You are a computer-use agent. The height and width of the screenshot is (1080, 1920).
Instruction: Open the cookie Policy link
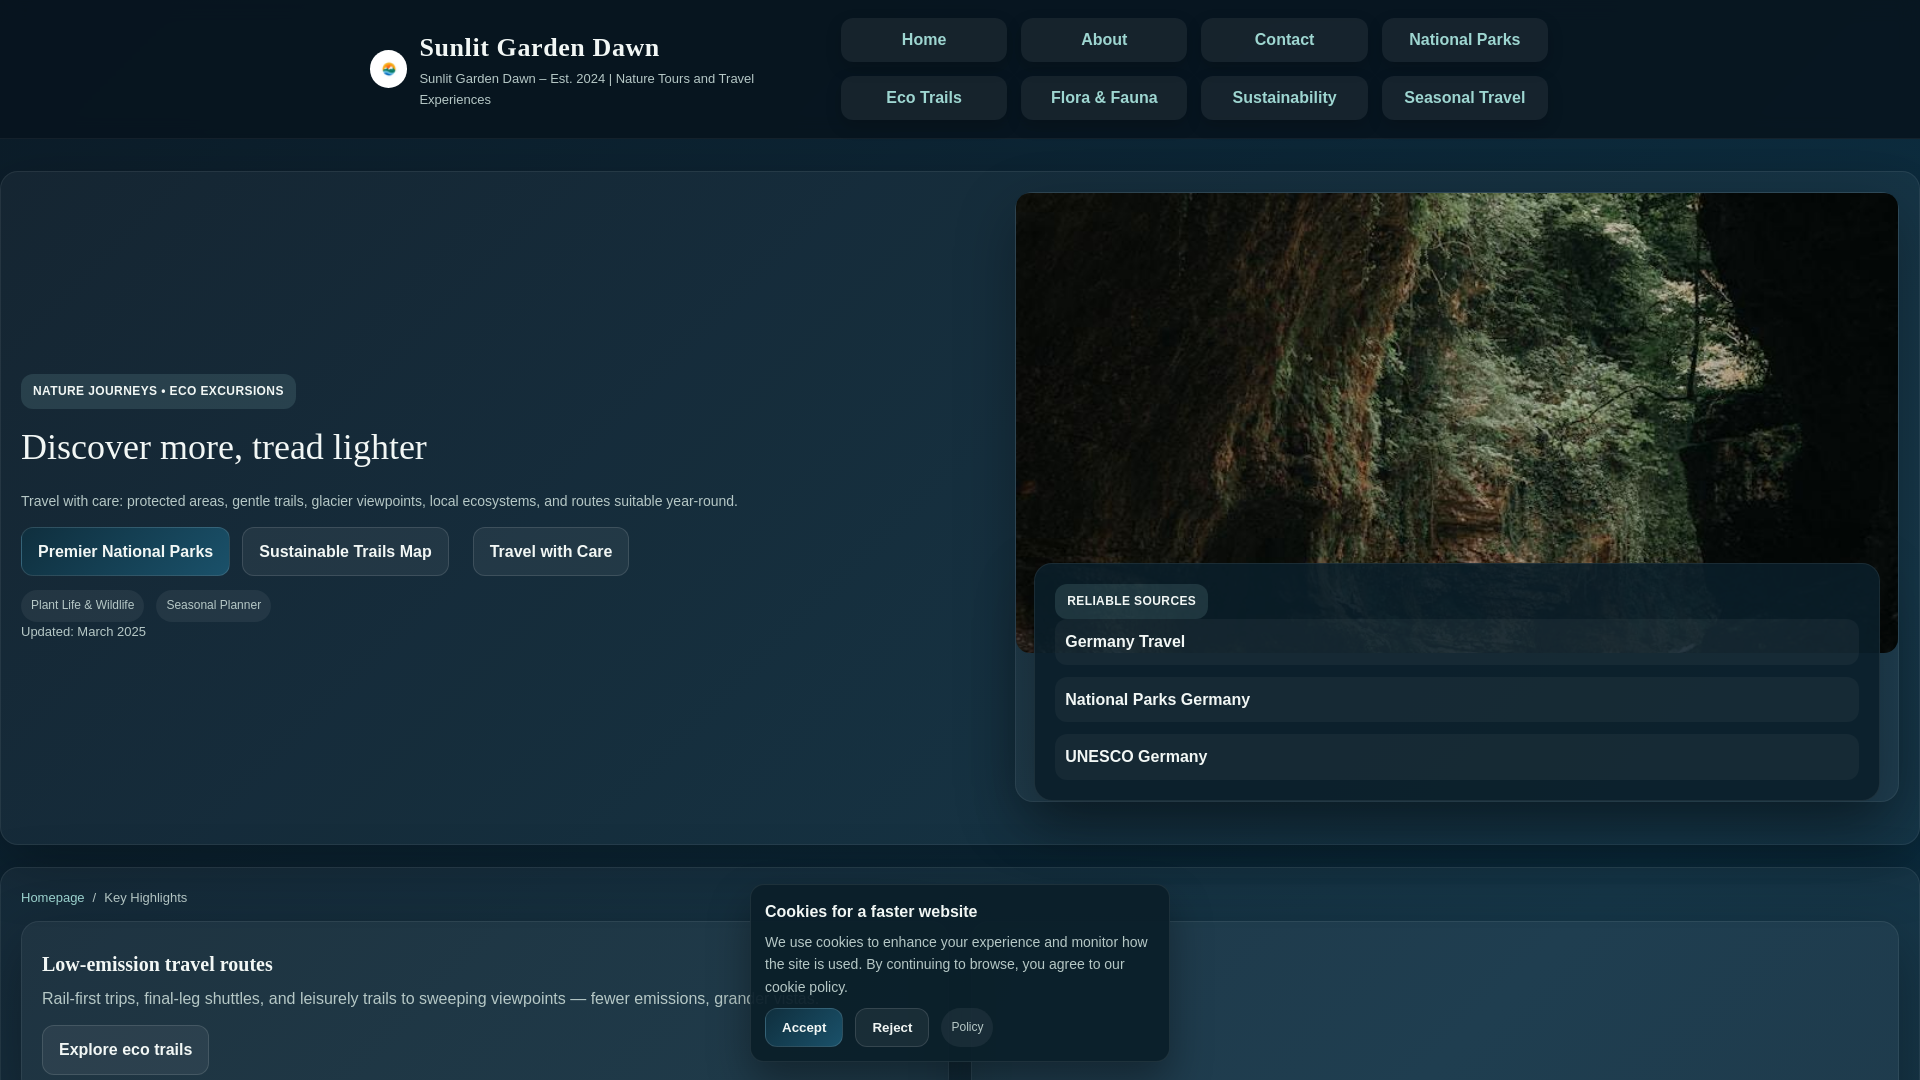coord(967,1027)
